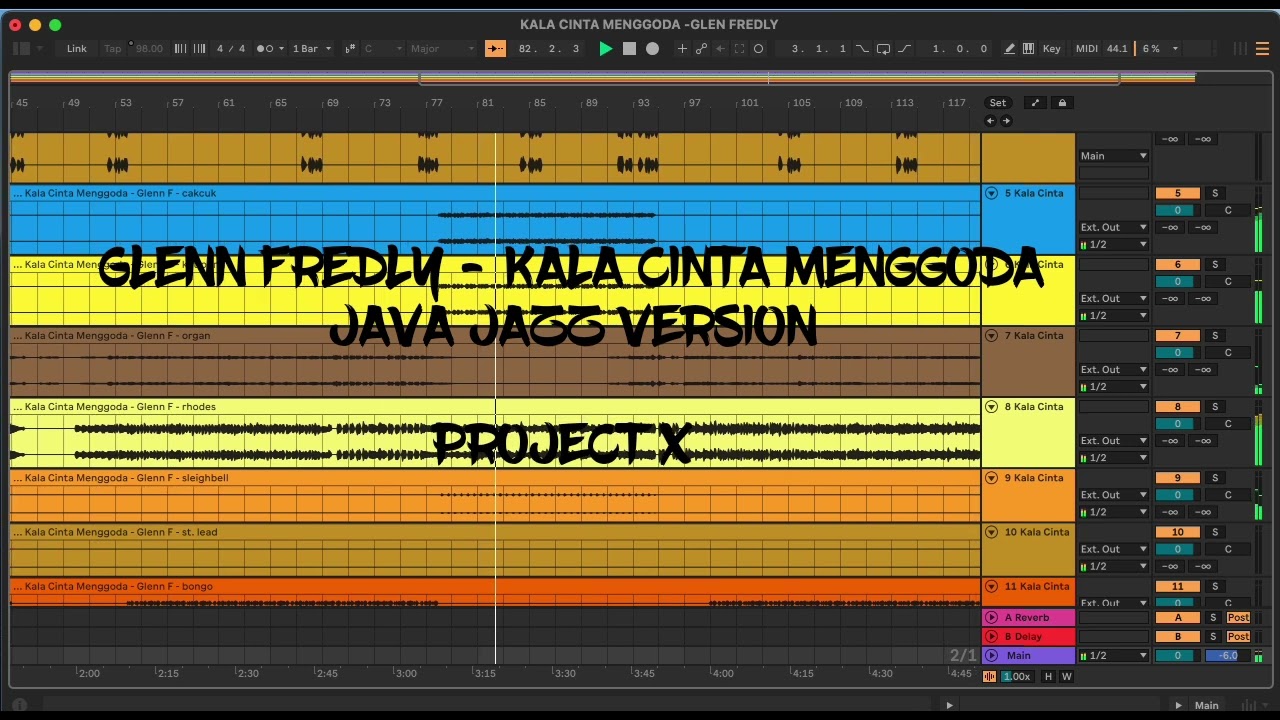The width and height of the screenshot is (1280, 720).
Task: Click the Set locator button
Action: coord(997,103)
